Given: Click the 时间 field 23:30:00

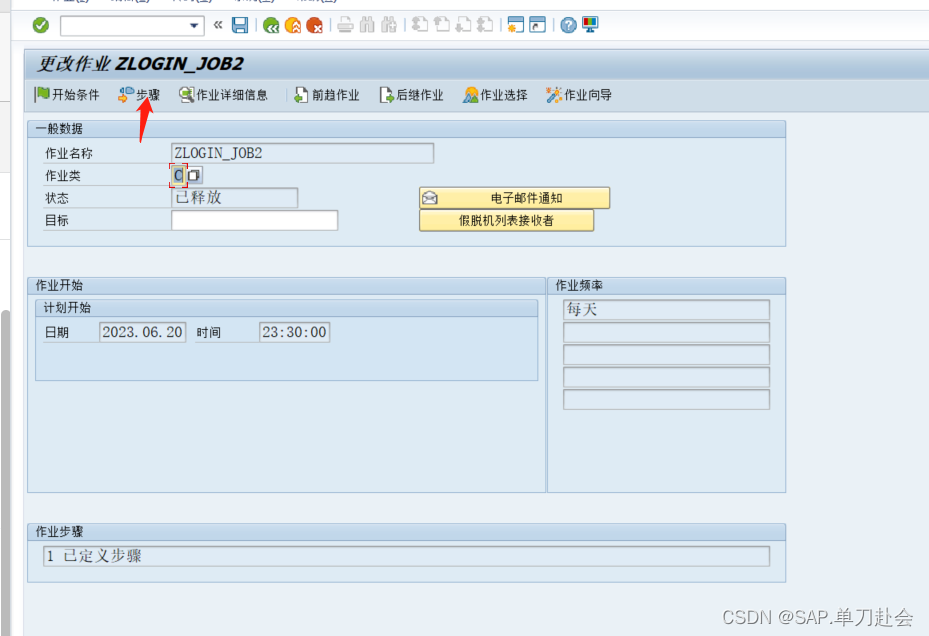Looking at the screenshot, I should [294, 332].
